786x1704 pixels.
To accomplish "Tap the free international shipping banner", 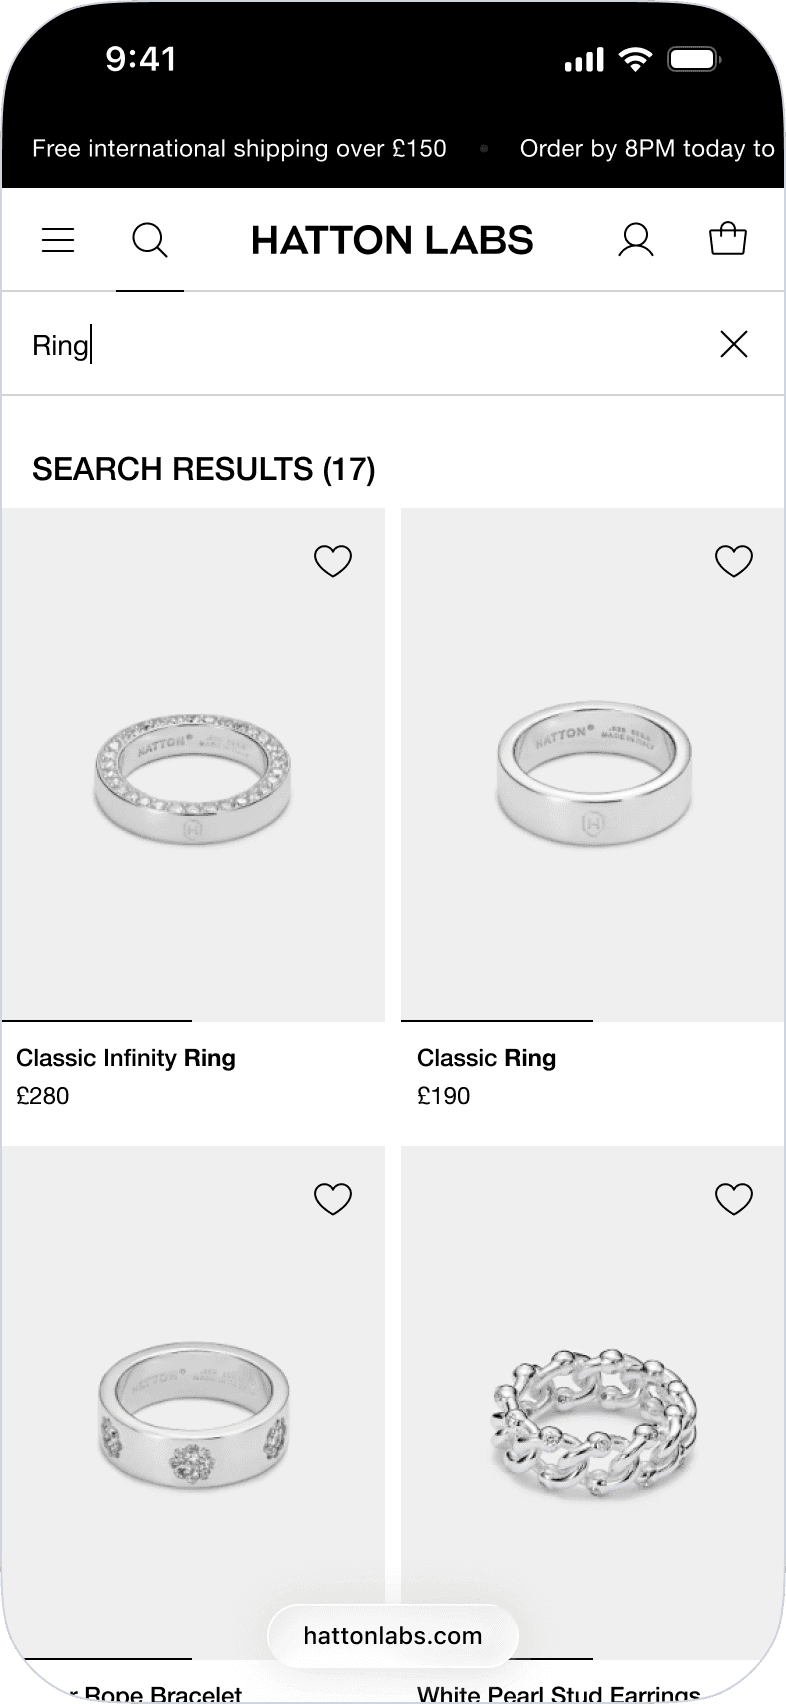I will 239,148.
